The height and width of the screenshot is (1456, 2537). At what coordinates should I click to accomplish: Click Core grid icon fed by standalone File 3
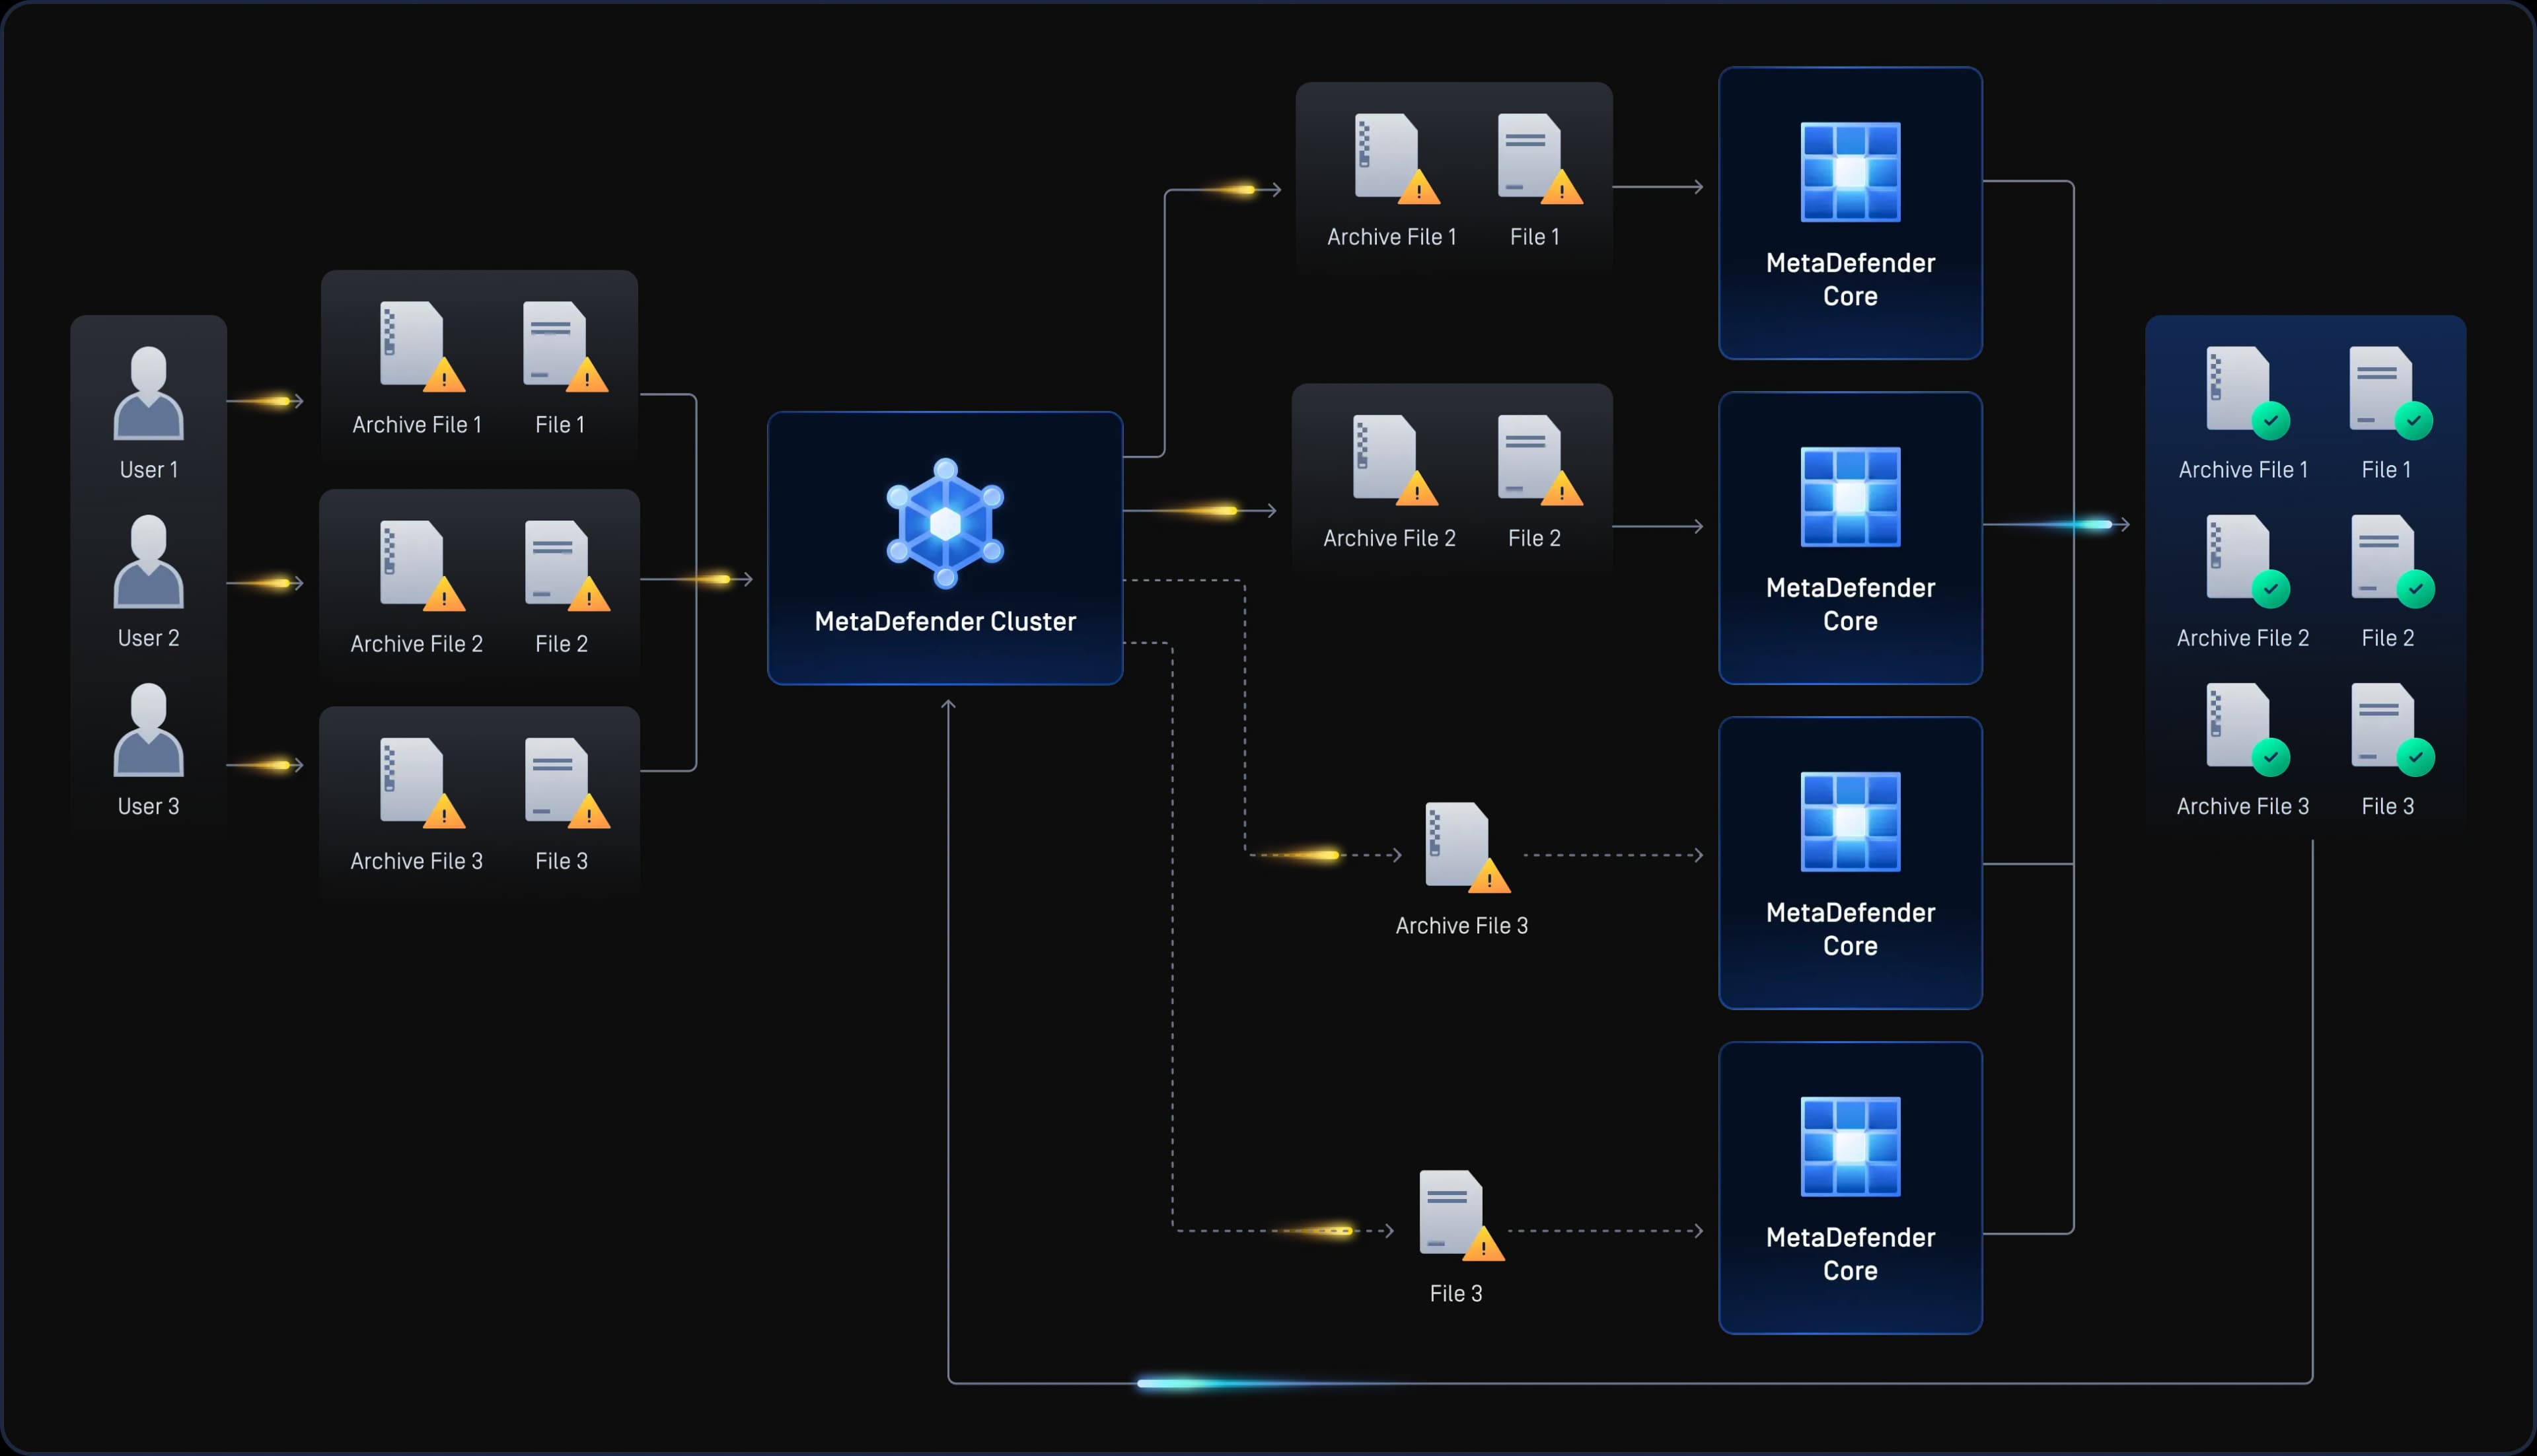point(1850,1147)
